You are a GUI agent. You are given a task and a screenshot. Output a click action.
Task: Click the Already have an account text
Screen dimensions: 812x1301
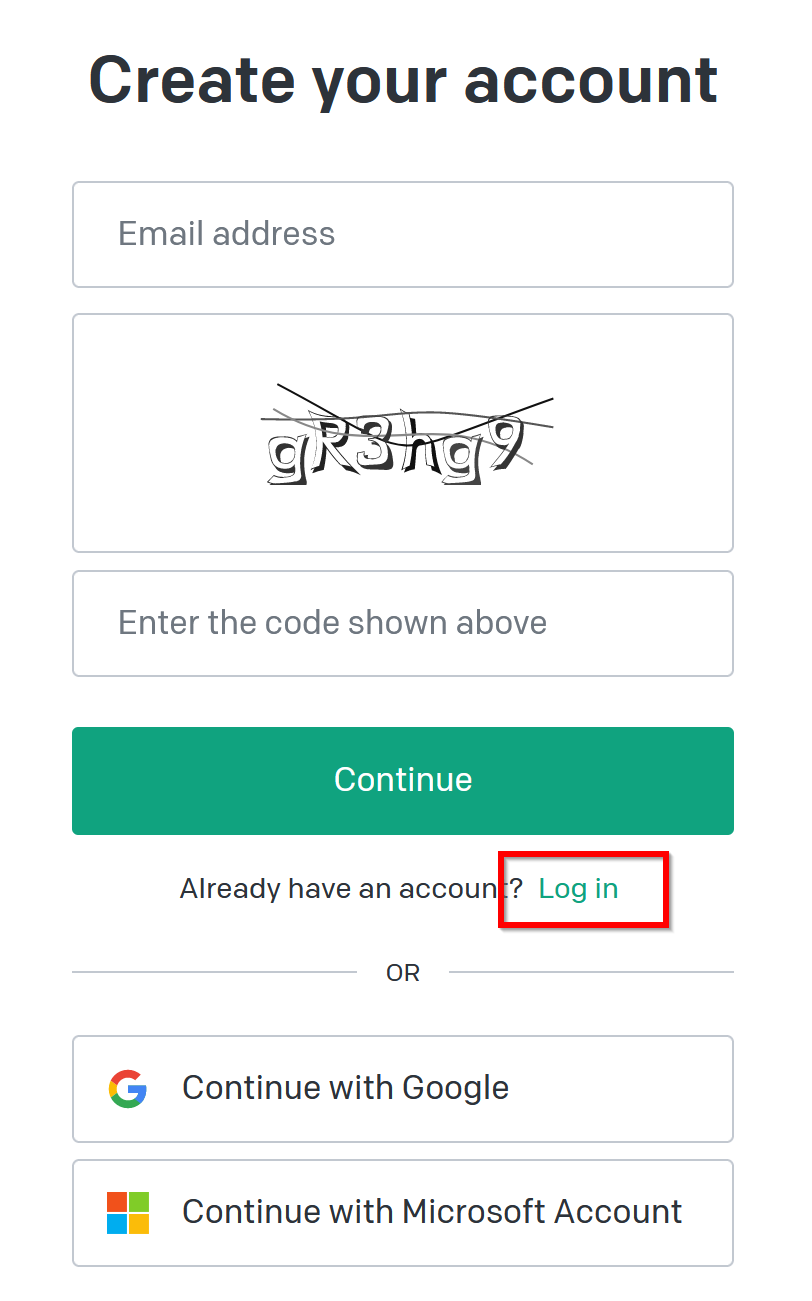click(351, 888)
